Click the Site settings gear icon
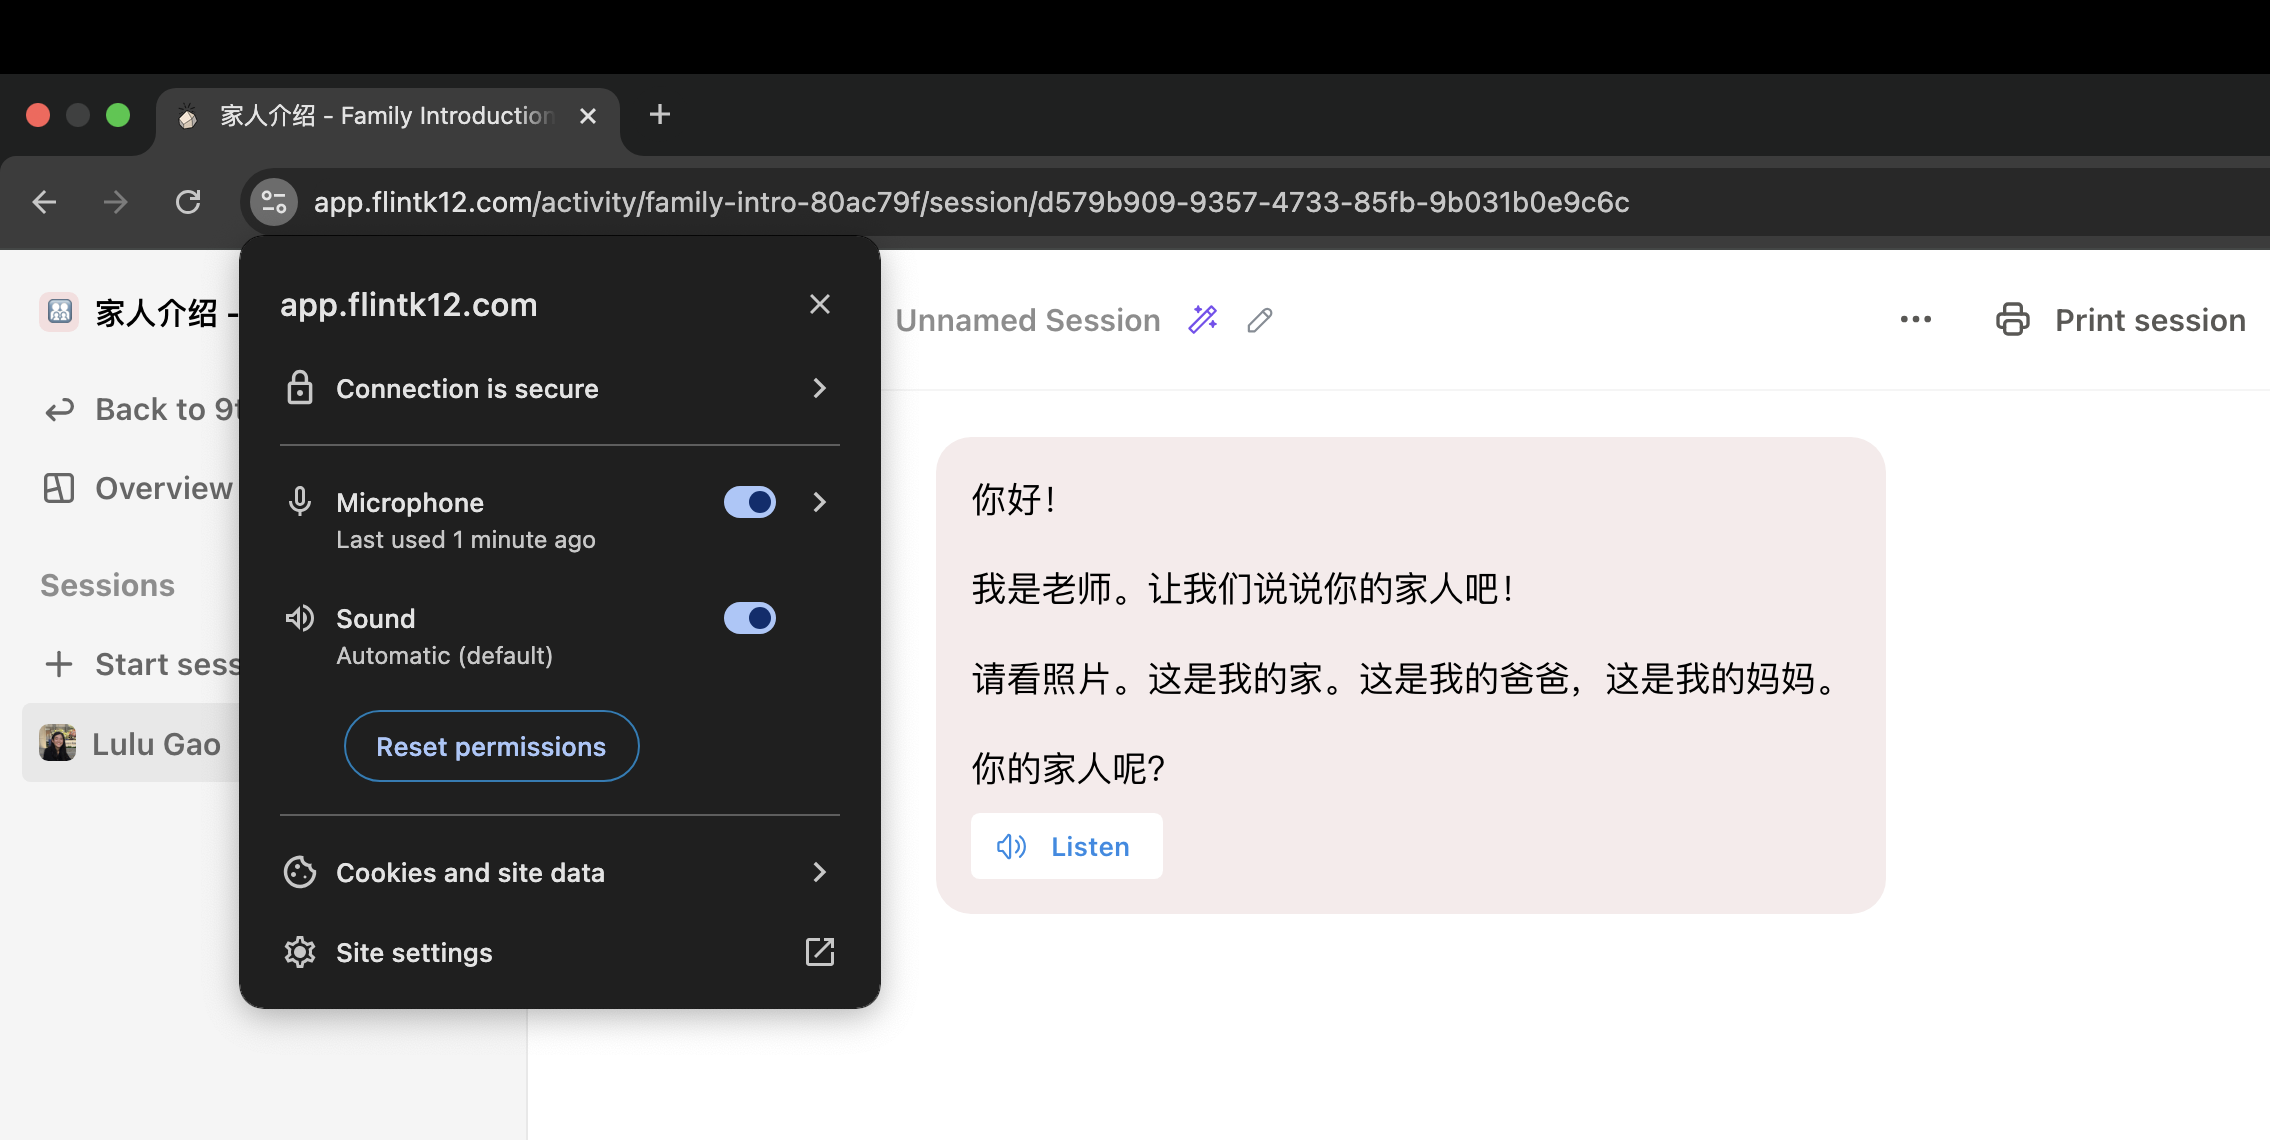2270x1140 pixels. click(x=300, y=952)
